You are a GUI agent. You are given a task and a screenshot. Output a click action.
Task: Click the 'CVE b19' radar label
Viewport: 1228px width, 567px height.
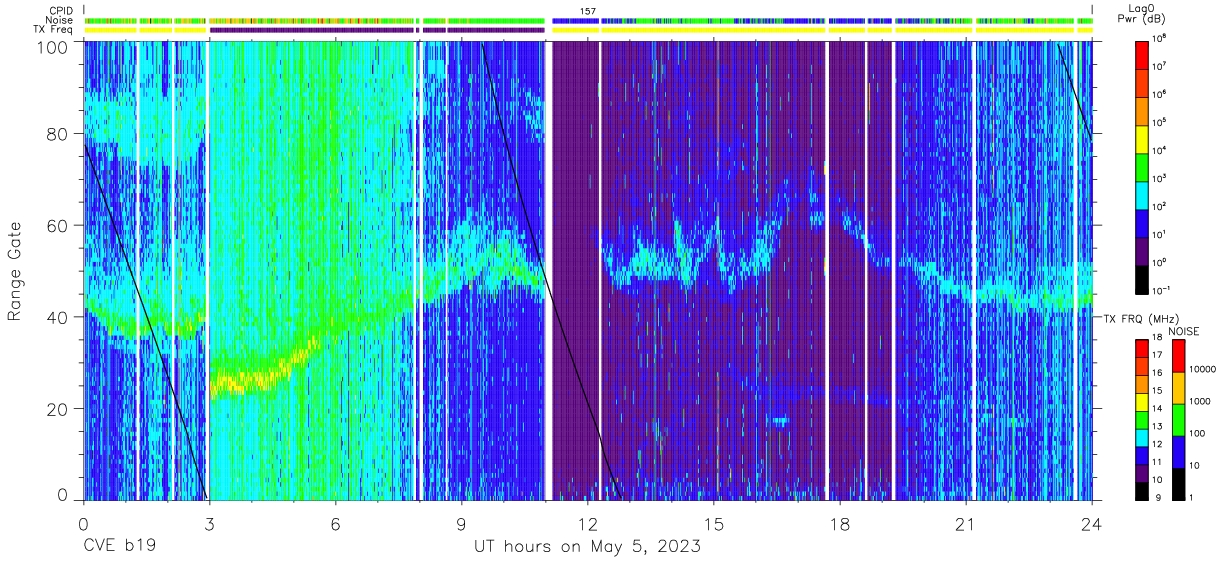tap(122, 547)
